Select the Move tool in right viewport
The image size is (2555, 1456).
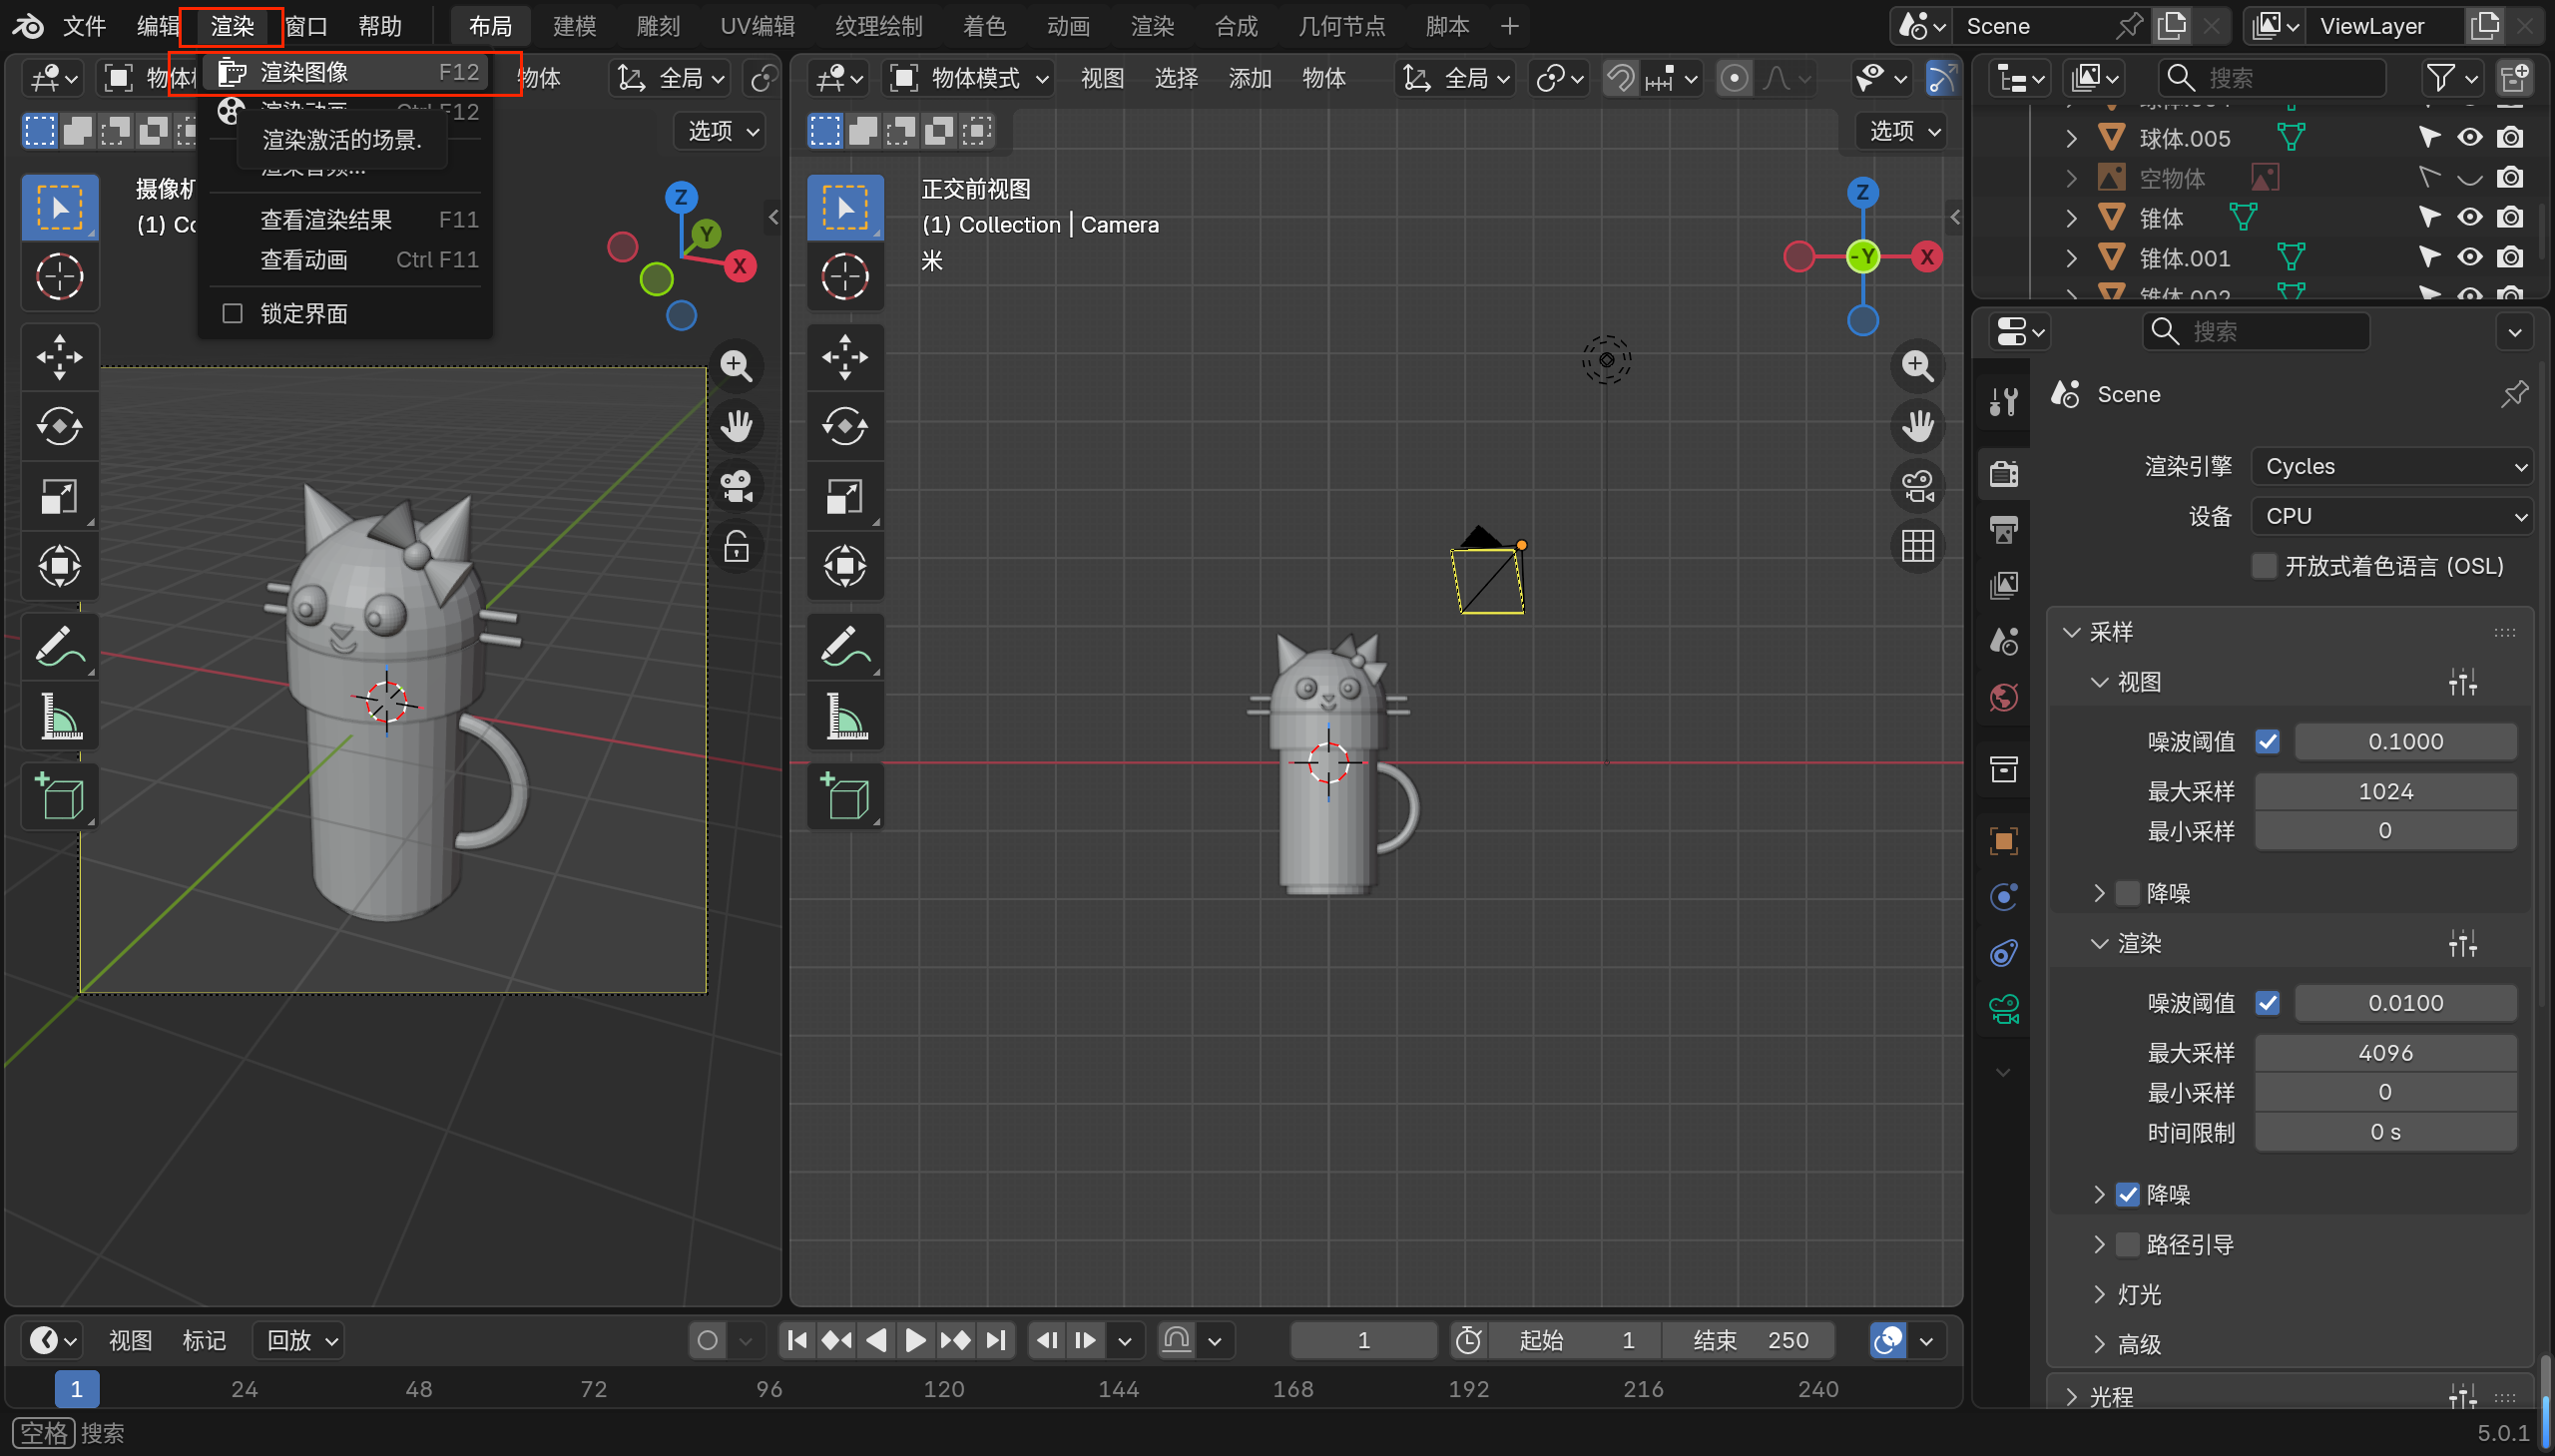(845, 357)
